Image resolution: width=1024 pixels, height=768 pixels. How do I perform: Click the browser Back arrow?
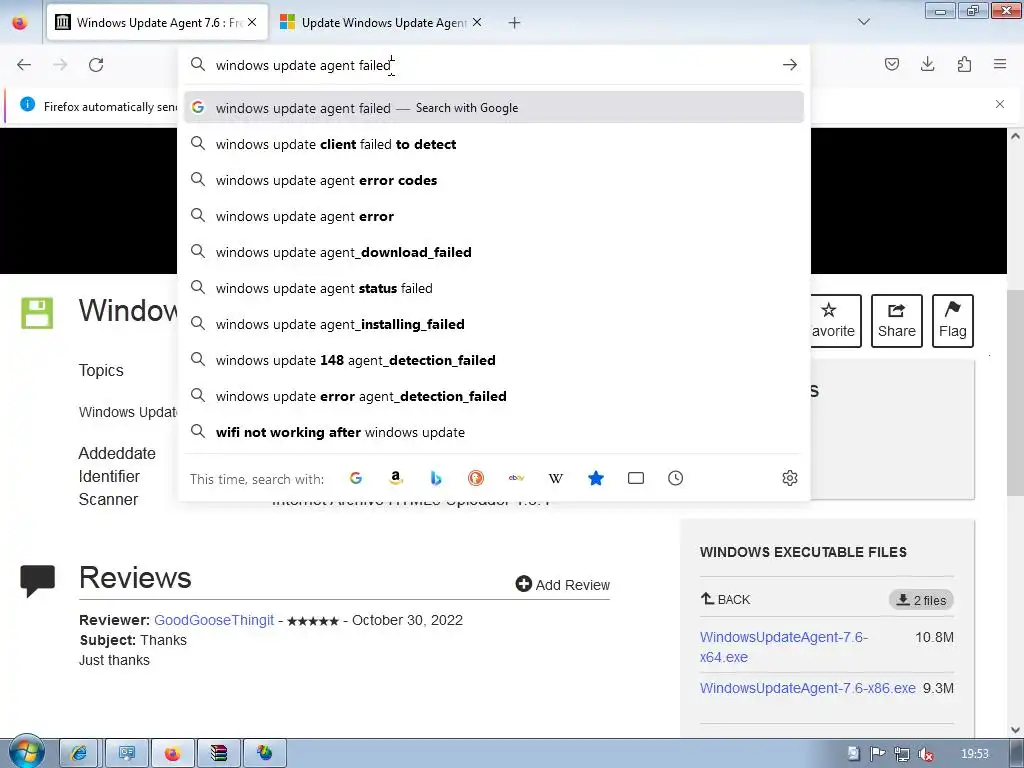tap(24, 65)
